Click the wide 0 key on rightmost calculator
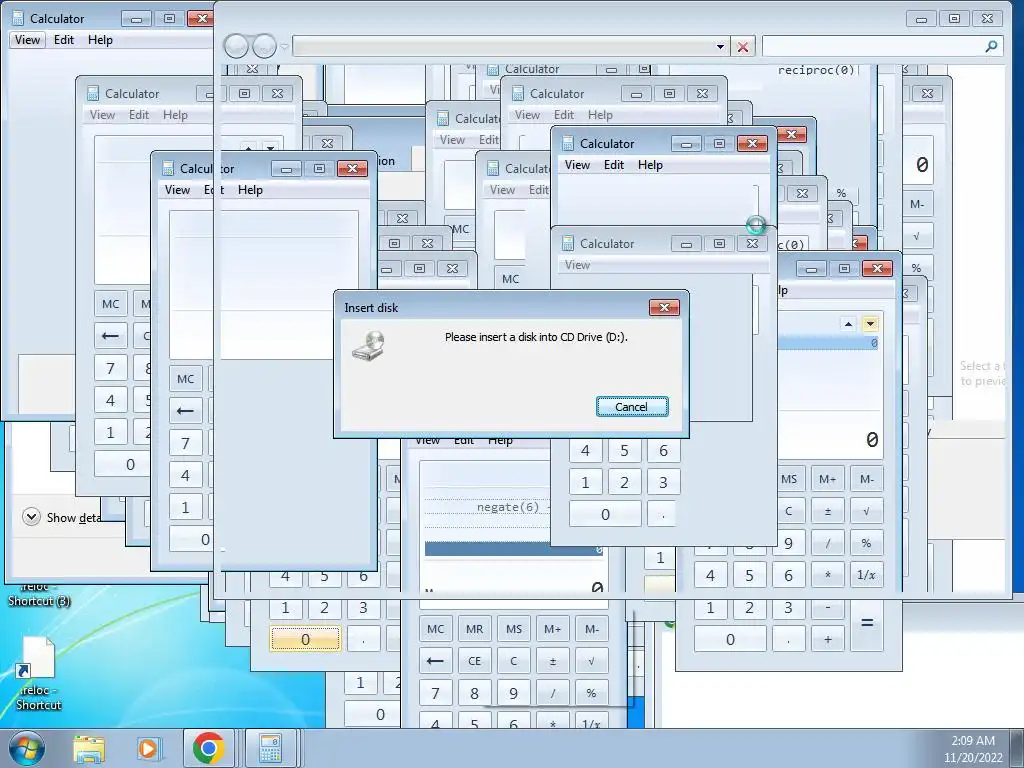Image resolution: width=1024 pixels, height=768 pixels. point(730,639)
